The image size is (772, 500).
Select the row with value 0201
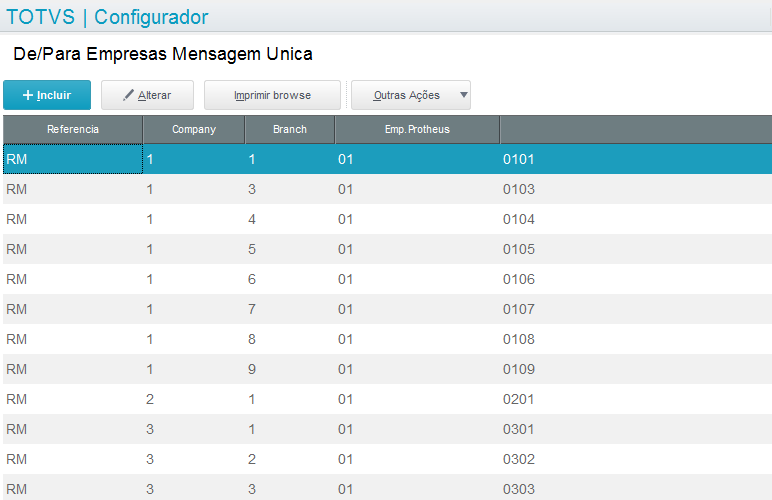(x=387, y=399)
